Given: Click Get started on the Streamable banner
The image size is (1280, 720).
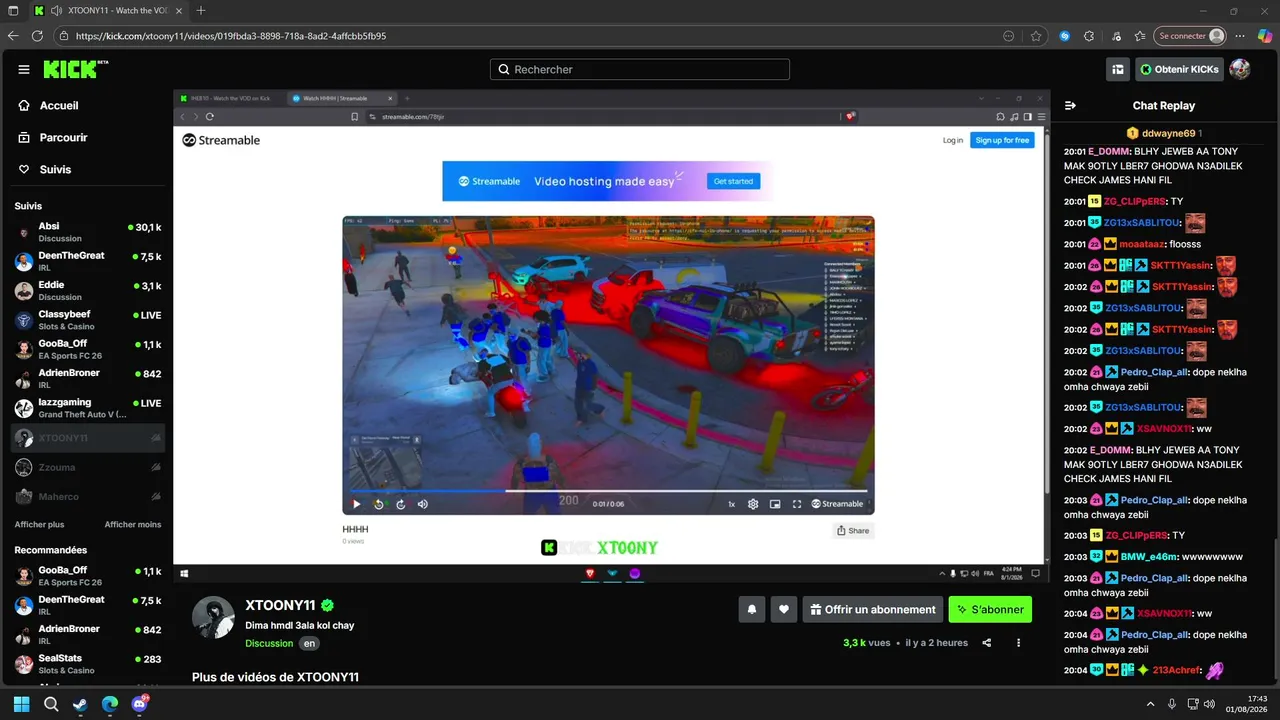Looking at the screenshot, I should click(733, 181).
